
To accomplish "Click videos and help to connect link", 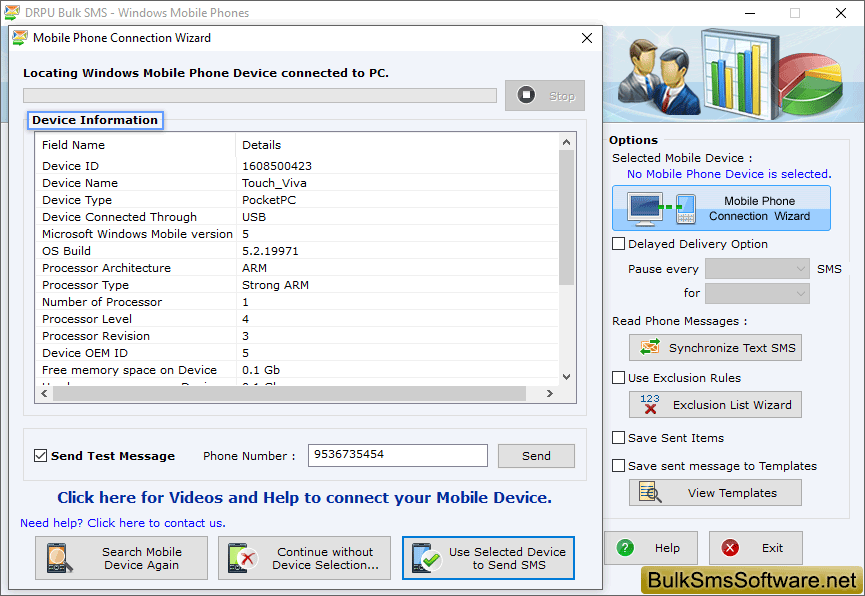I will [x=305, y=497].
